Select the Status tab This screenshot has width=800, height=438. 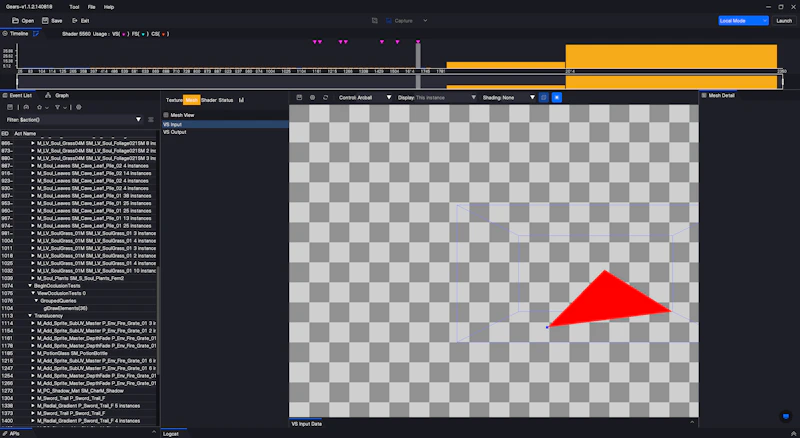point(226,100)
